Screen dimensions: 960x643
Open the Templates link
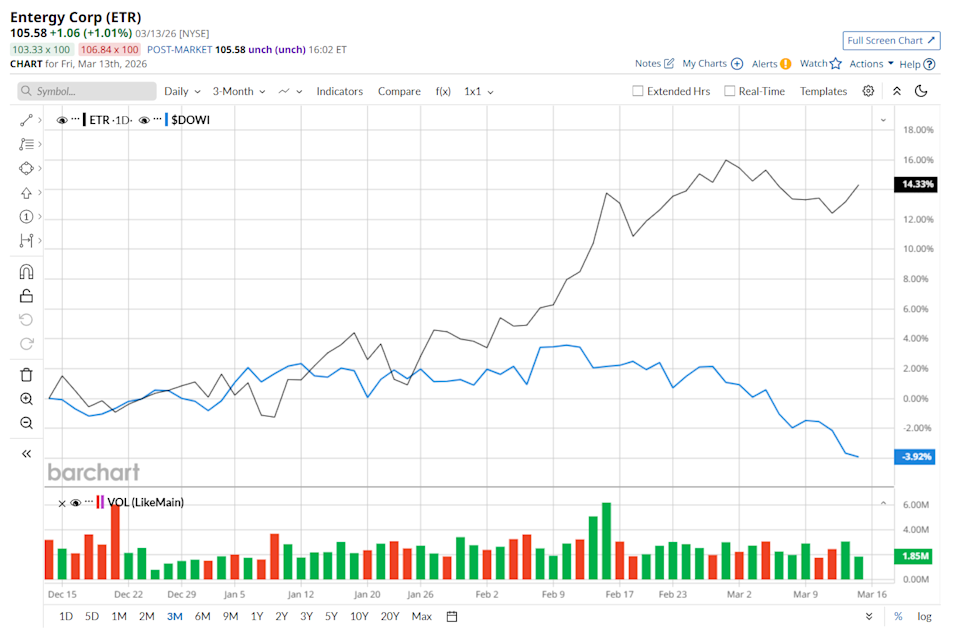[x=823, y=91]
